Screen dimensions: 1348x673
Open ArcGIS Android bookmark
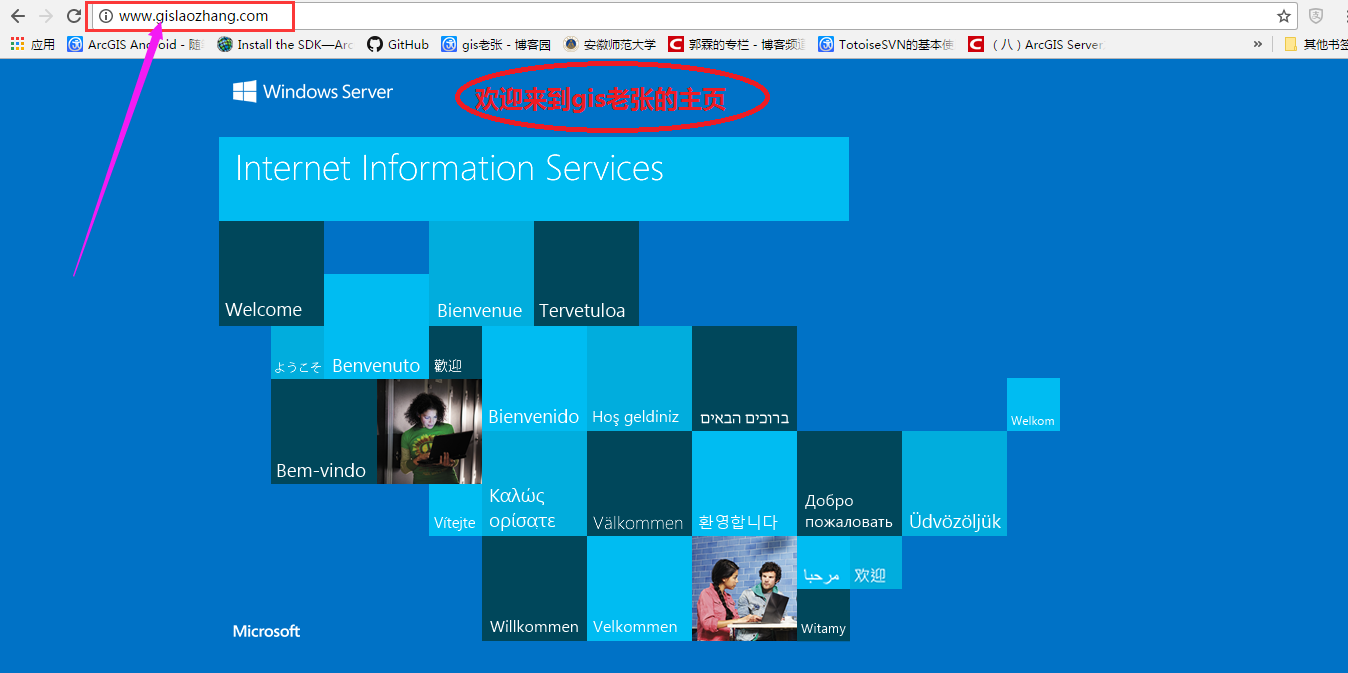point(134,44)
